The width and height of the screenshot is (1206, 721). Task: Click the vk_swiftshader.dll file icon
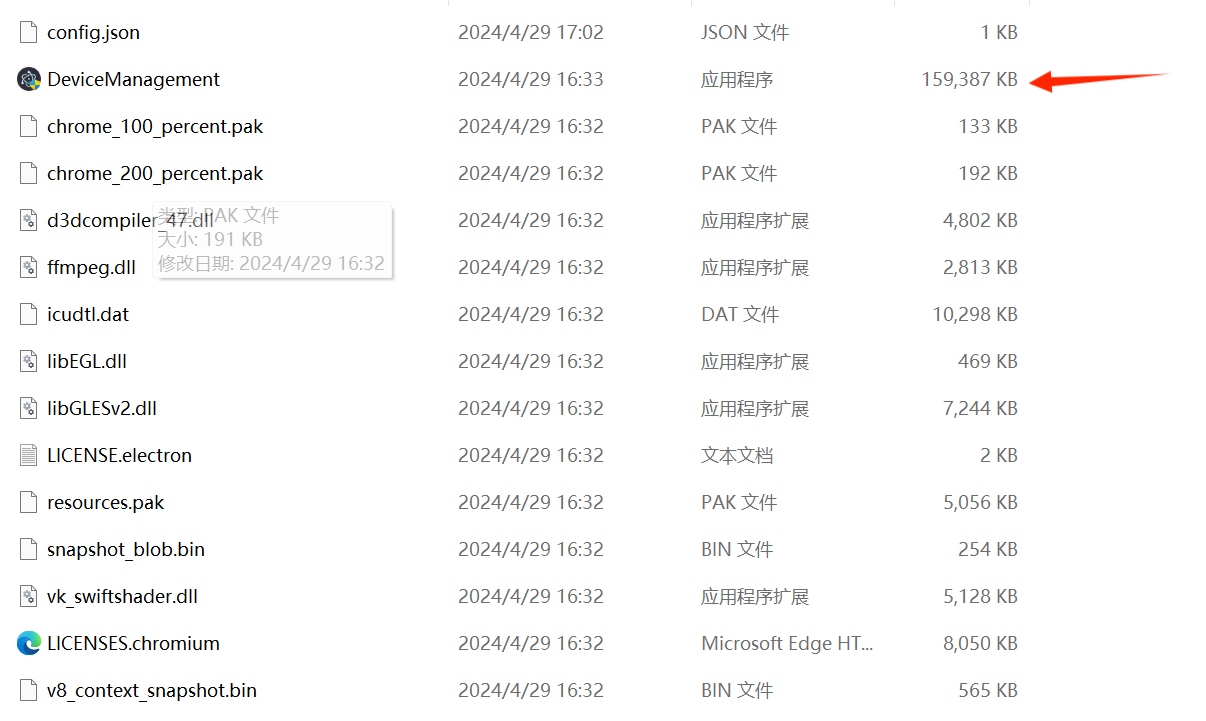[x=29, y=597]
